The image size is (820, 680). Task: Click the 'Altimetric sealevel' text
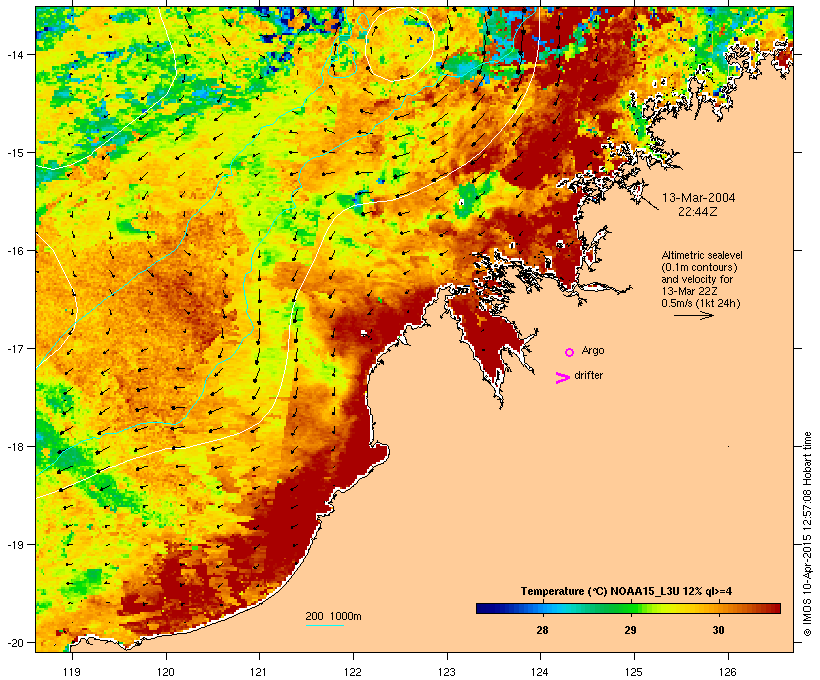pyautogui.click(x=702, y=255)
